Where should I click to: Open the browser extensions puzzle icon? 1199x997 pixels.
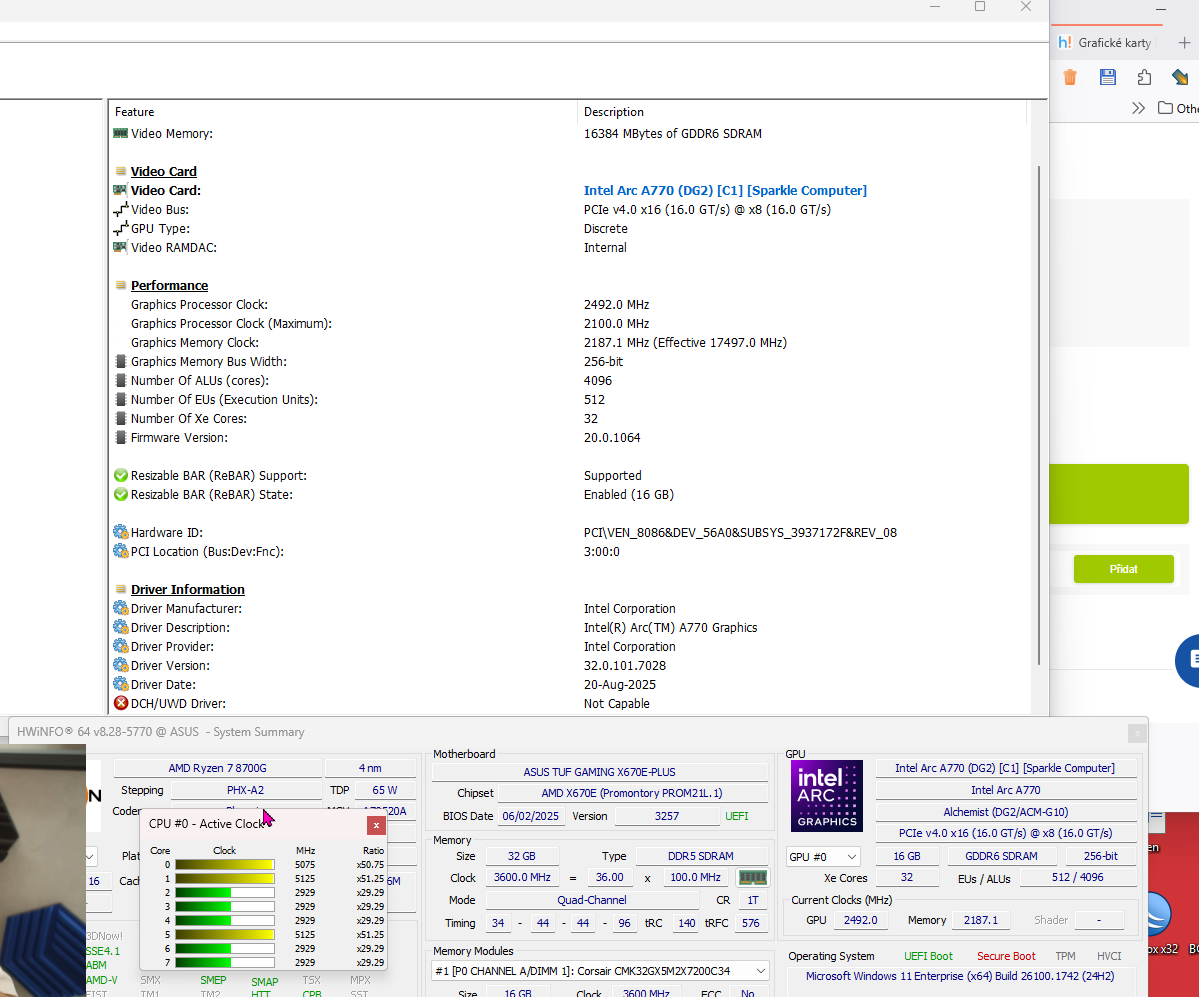tap(1144, 77)
